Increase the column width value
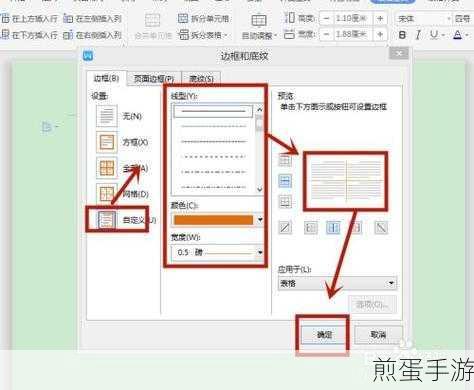The width and height of the screenshot is (474, 390). coord(380,34)
